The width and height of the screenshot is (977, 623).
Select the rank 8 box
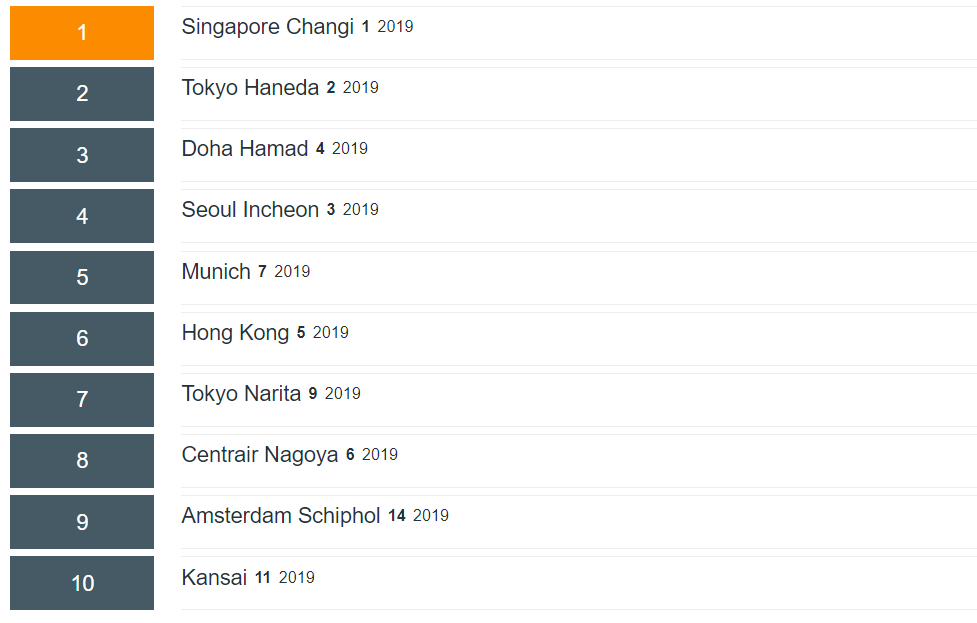[x=82, y=461]
